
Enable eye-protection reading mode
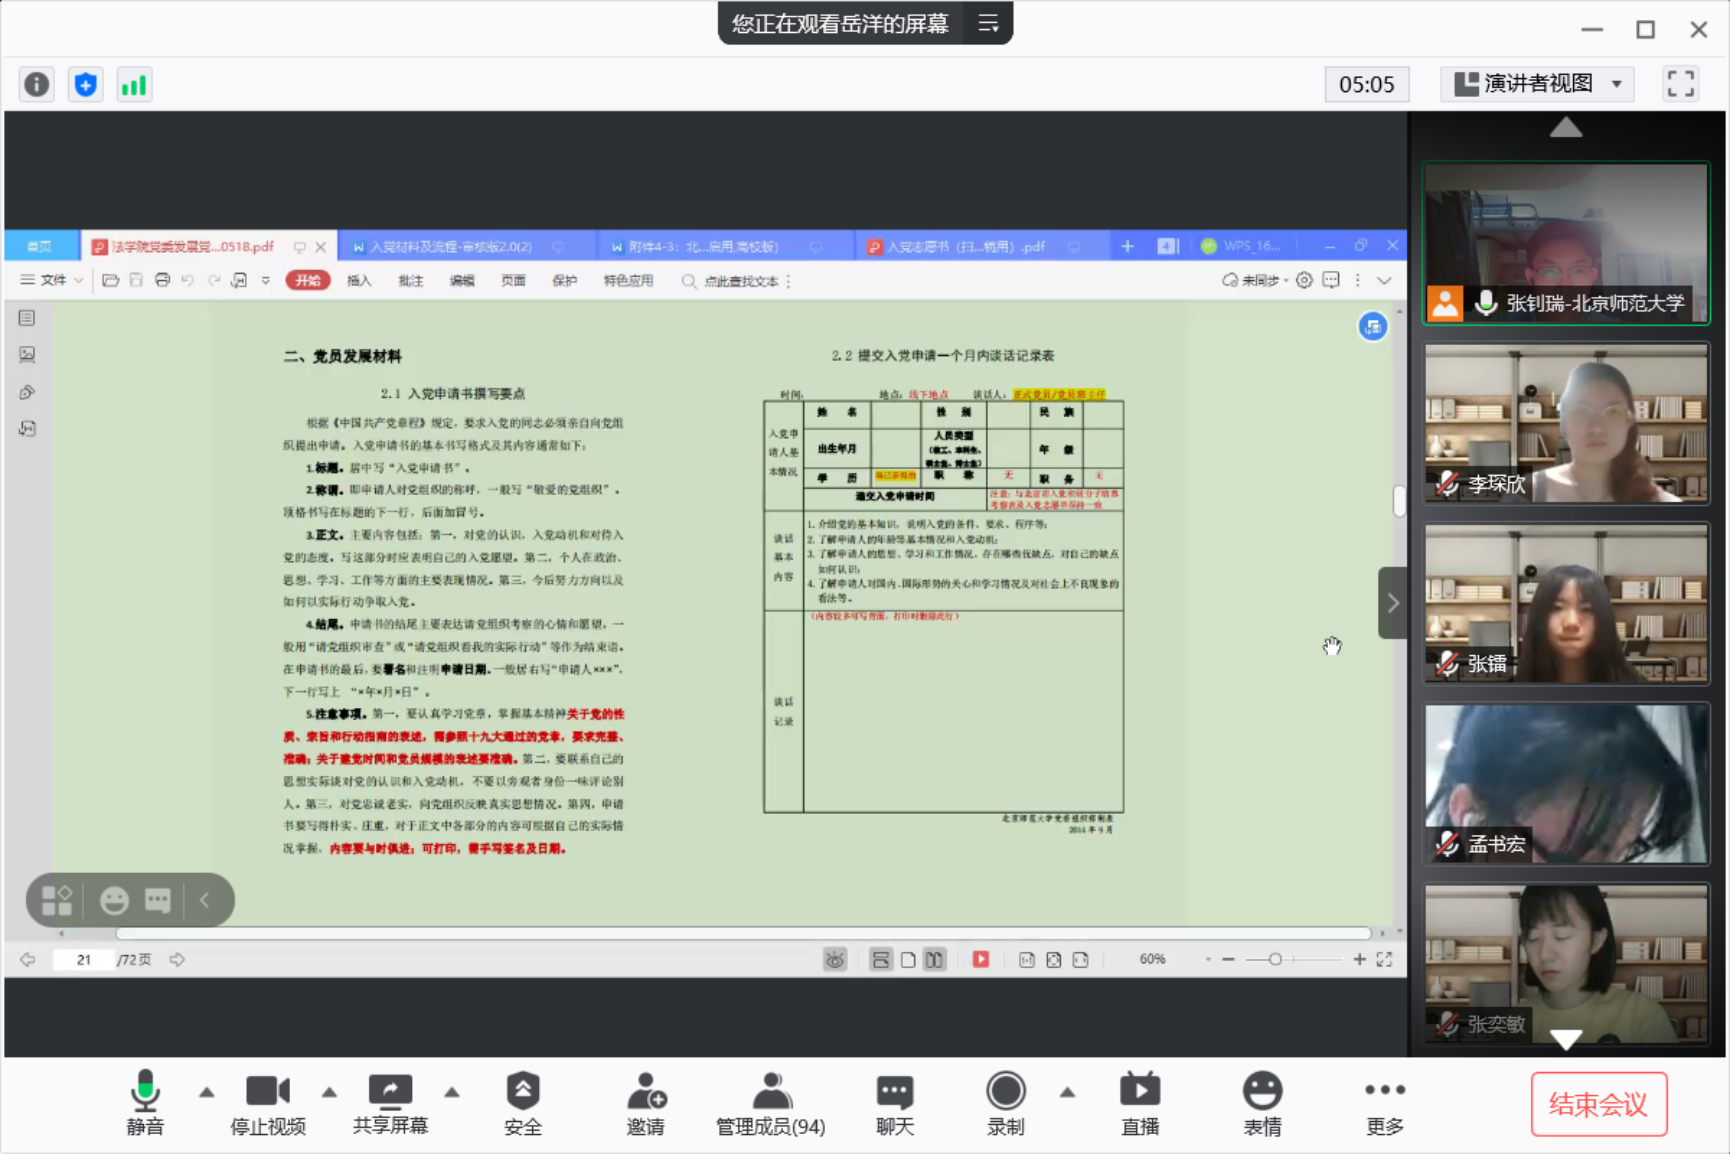[835, 958]
